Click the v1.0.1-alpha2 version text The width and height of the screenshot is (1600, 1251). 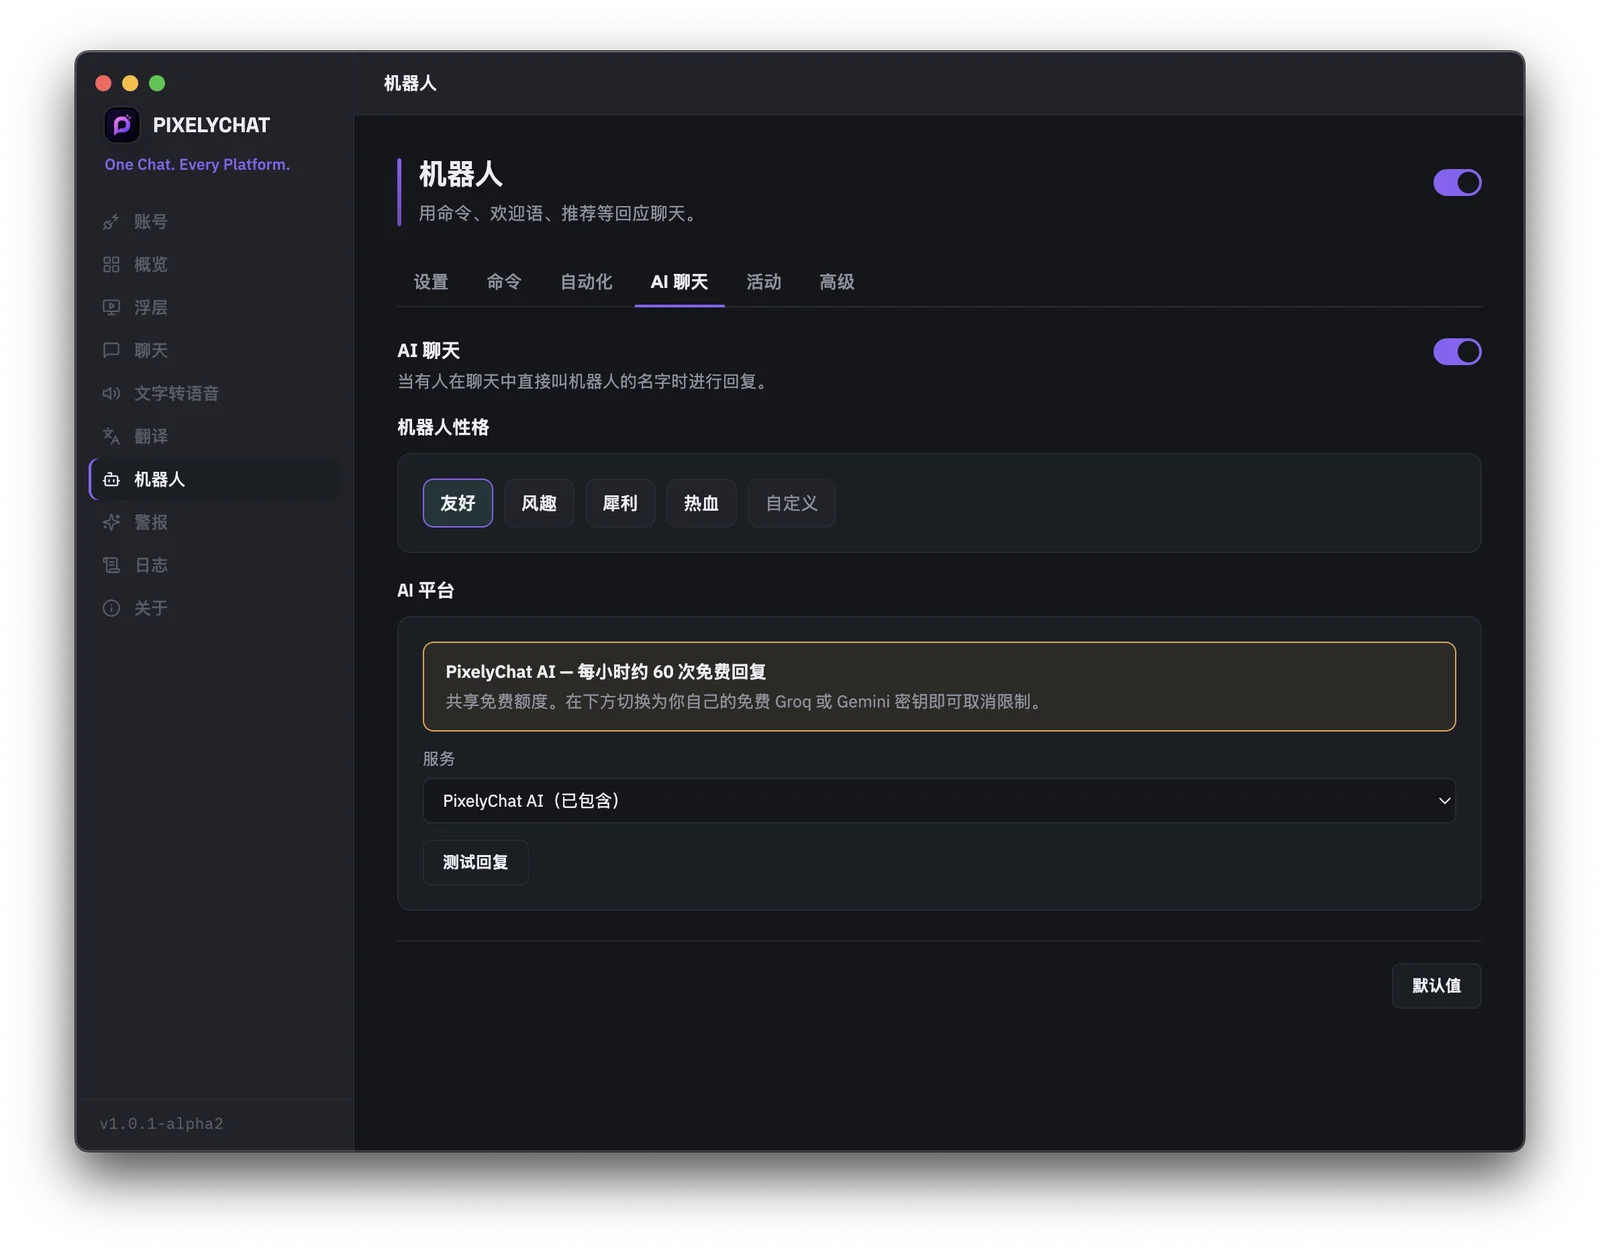[162, 1124]
